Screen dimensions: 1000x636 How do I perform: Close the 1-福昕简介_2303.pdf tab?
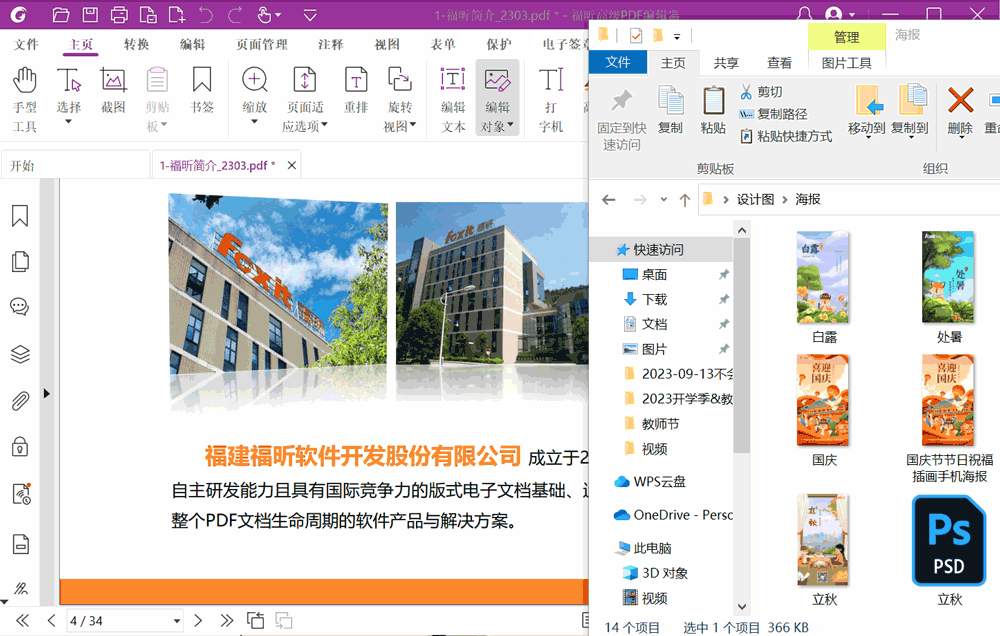click(x=291, y=165)
